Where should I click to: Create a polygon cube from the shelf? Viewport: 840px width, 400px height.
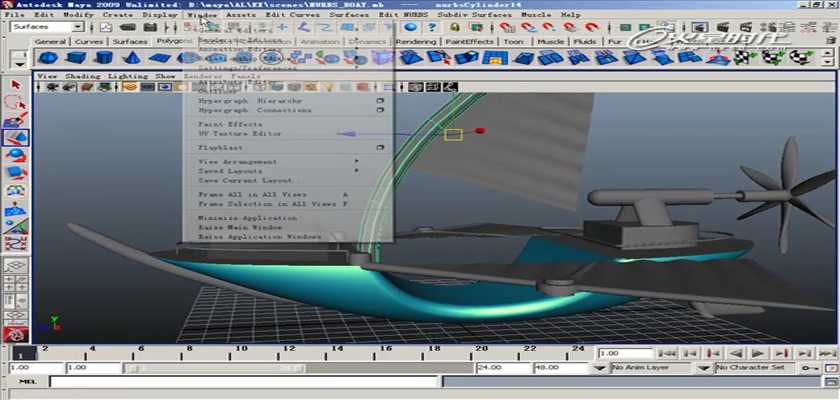(77, 57)
